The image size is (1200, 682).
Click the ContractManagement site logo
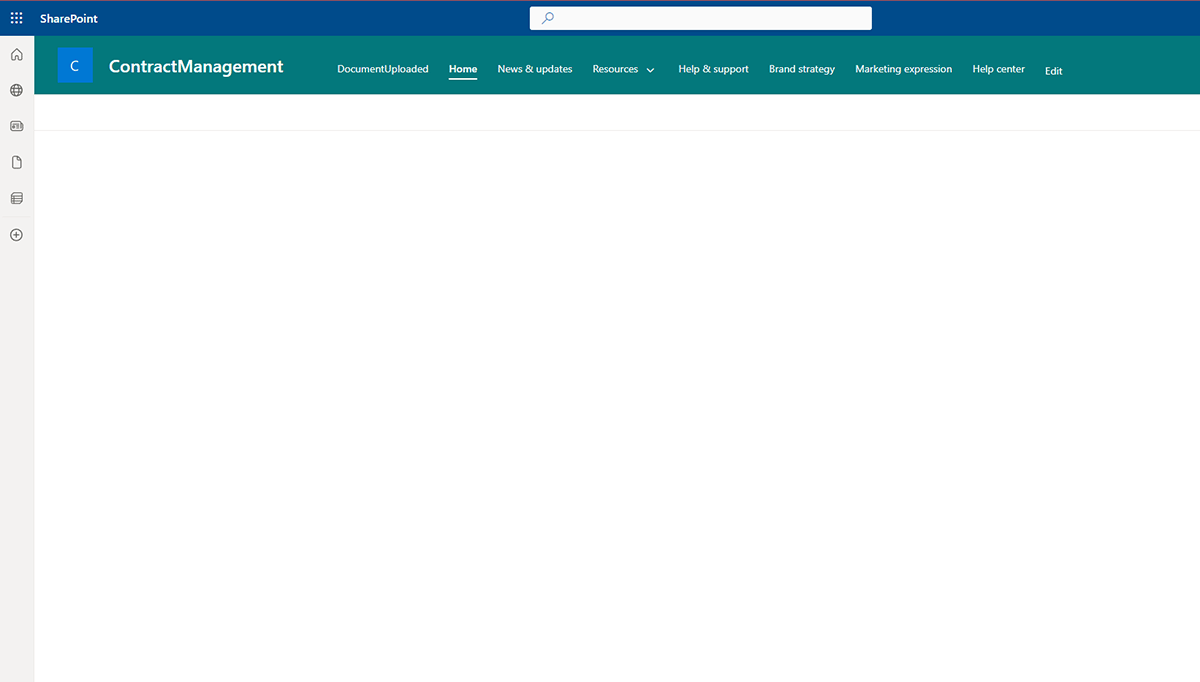pyautogui.click(x=75, y=65)
